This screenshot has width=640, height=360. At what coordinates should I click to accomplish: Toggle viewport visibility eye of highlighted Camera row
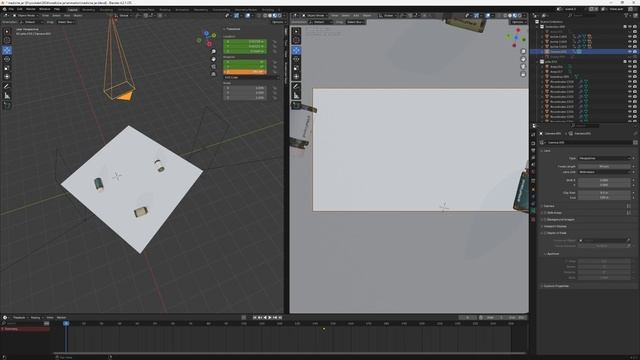click(x=630, y=52)
